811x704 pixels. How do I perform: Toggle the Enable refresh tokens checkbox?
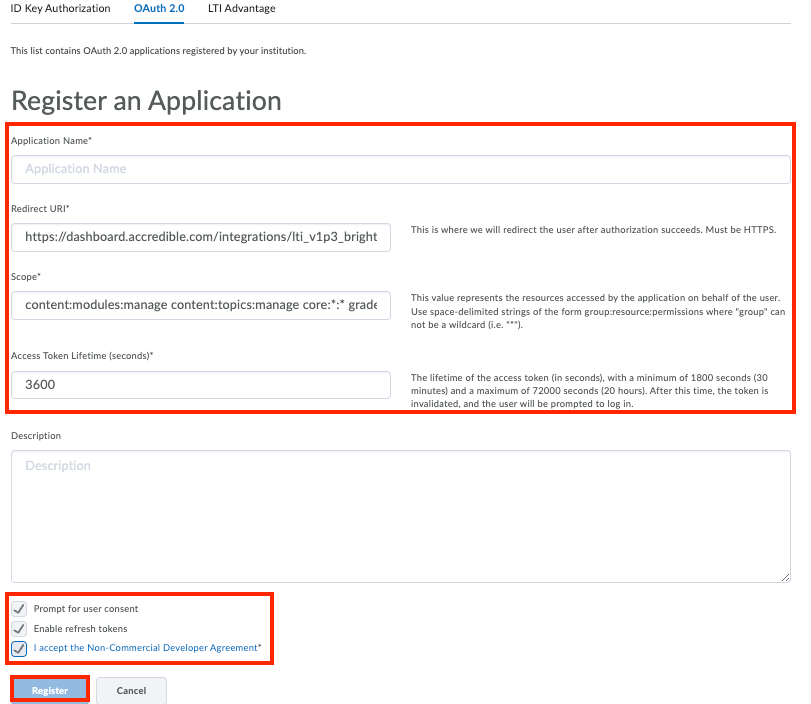pos(18,628)
